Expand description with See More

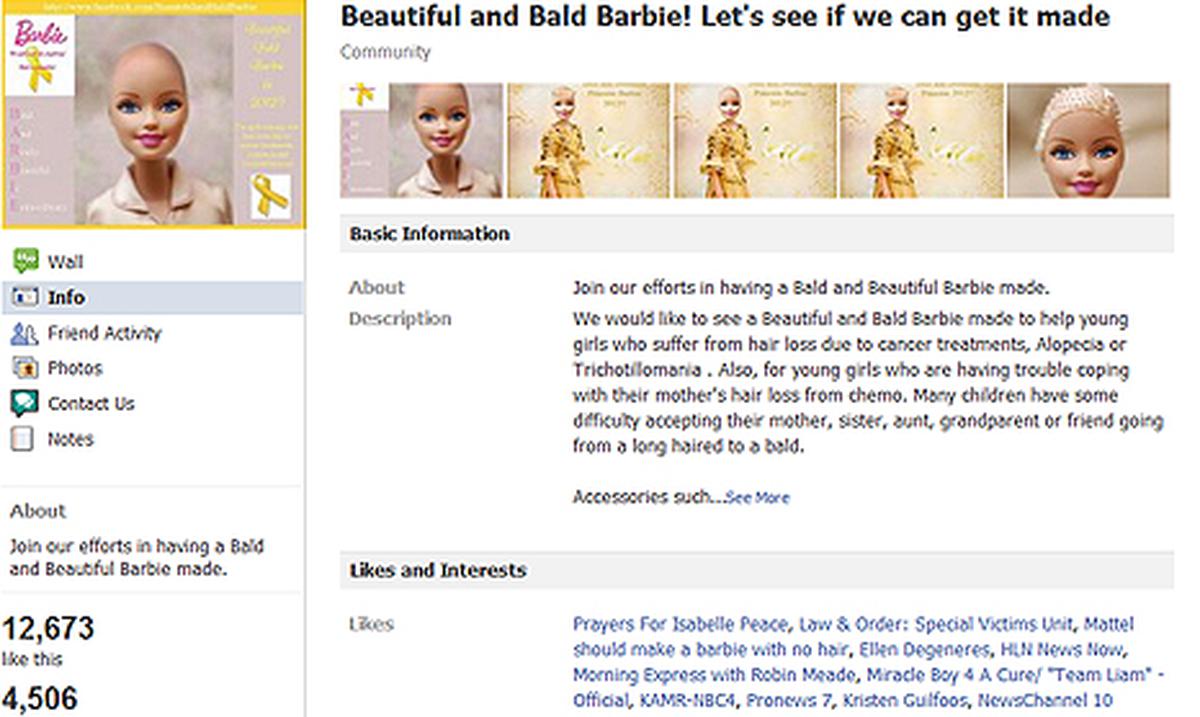pyautogui.click(x=757, y=498)
